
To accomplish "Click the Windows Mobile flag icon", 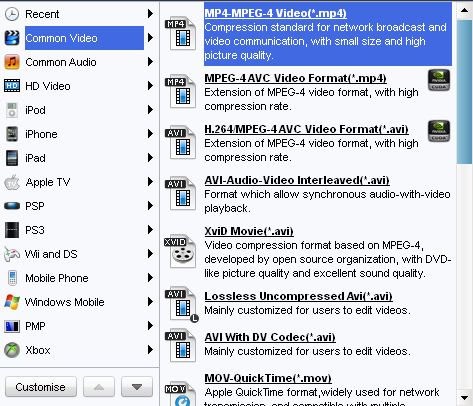I will pos(12,302).
